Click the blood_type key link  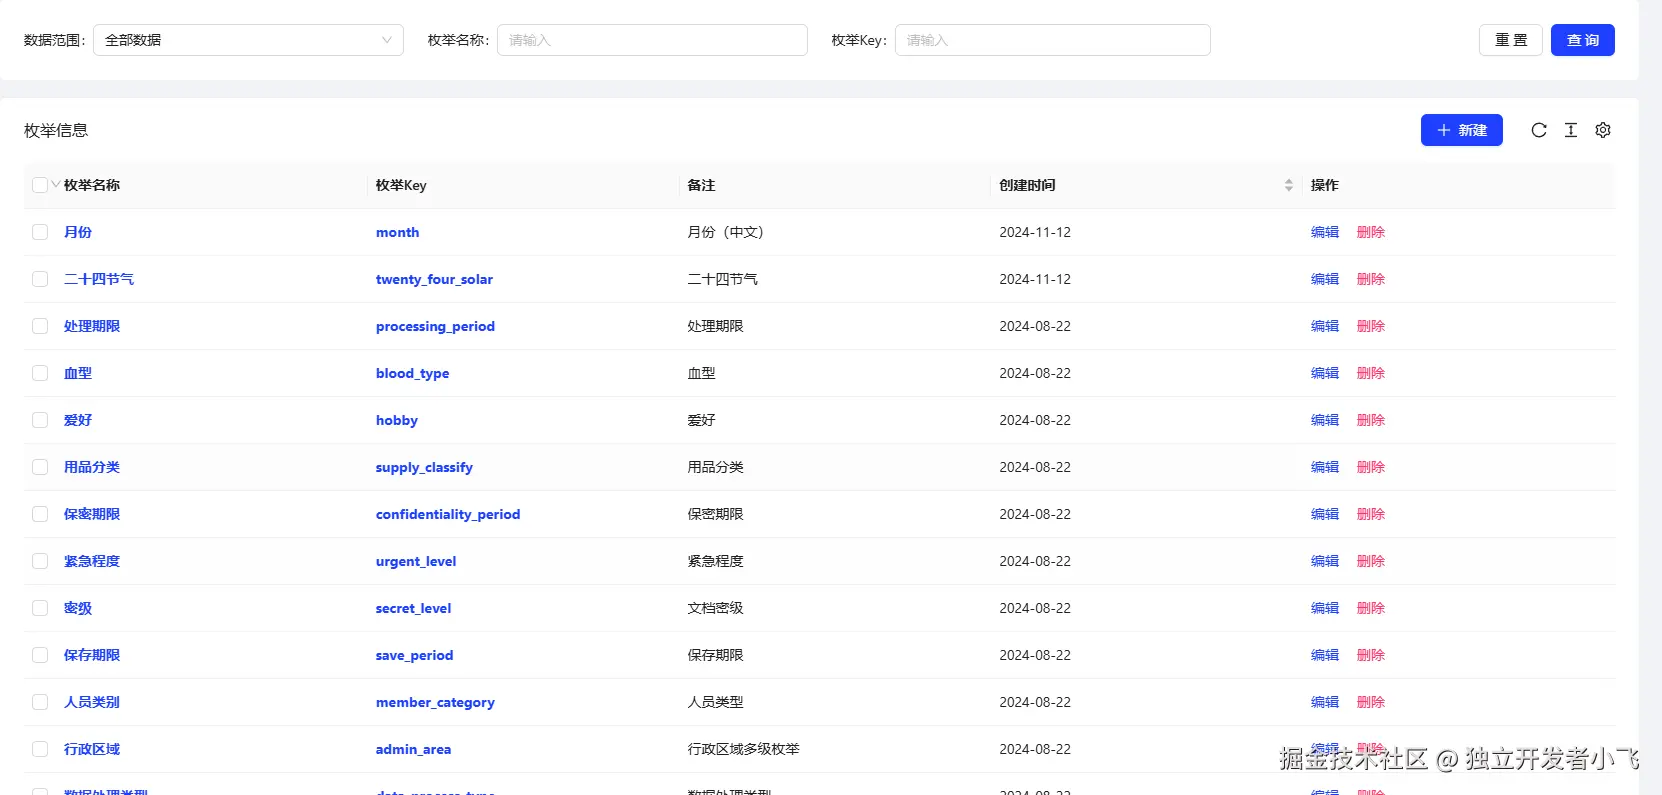412,373
